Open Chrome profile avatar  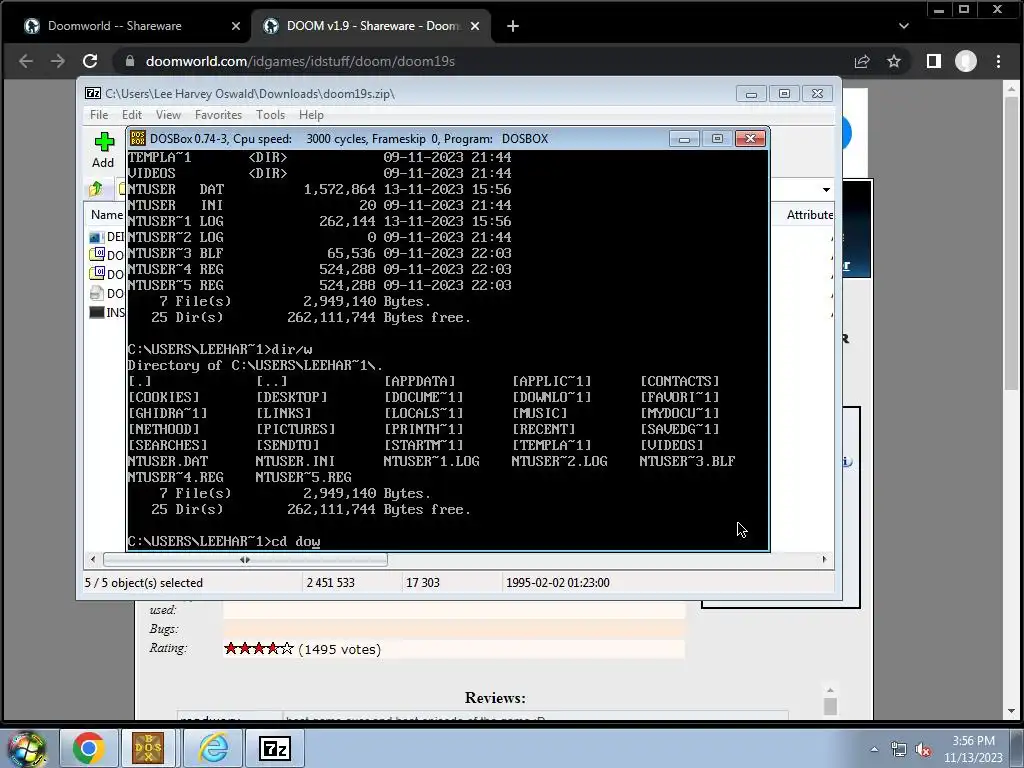click(x=966, y=61)
